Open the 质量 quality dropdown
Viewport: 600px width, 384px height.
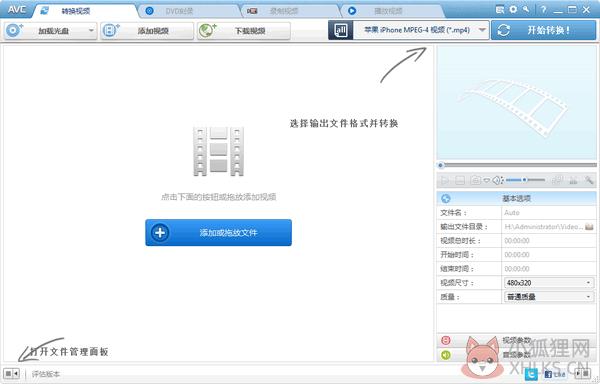pyautogui.click(x=549, y=297)
